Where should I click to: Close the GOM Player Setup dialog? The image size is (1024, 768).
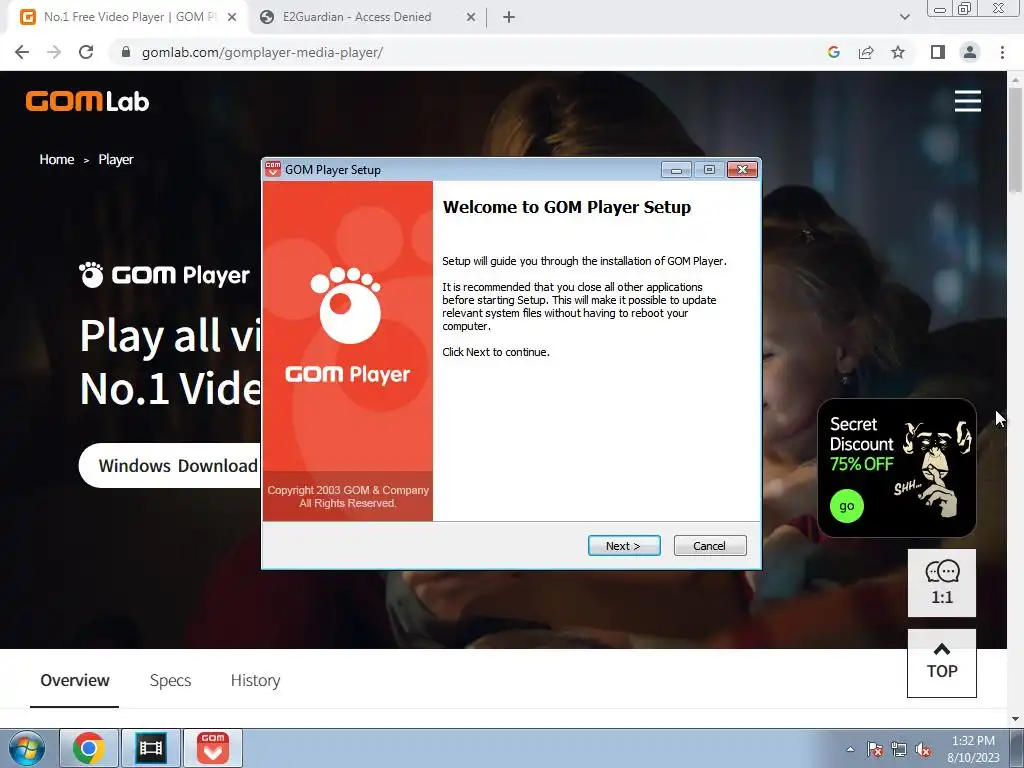(743, 170)
